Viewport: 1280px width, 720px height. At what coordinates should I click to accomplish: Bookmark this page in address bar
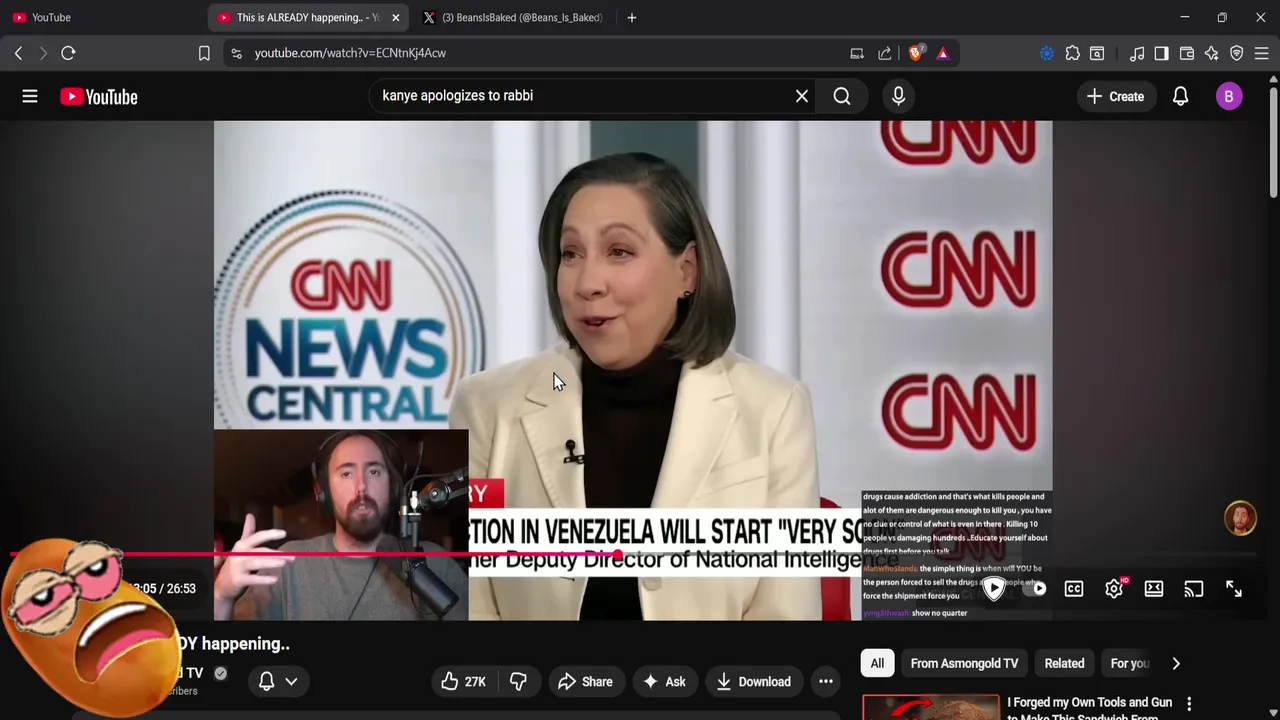coord(204,53)
